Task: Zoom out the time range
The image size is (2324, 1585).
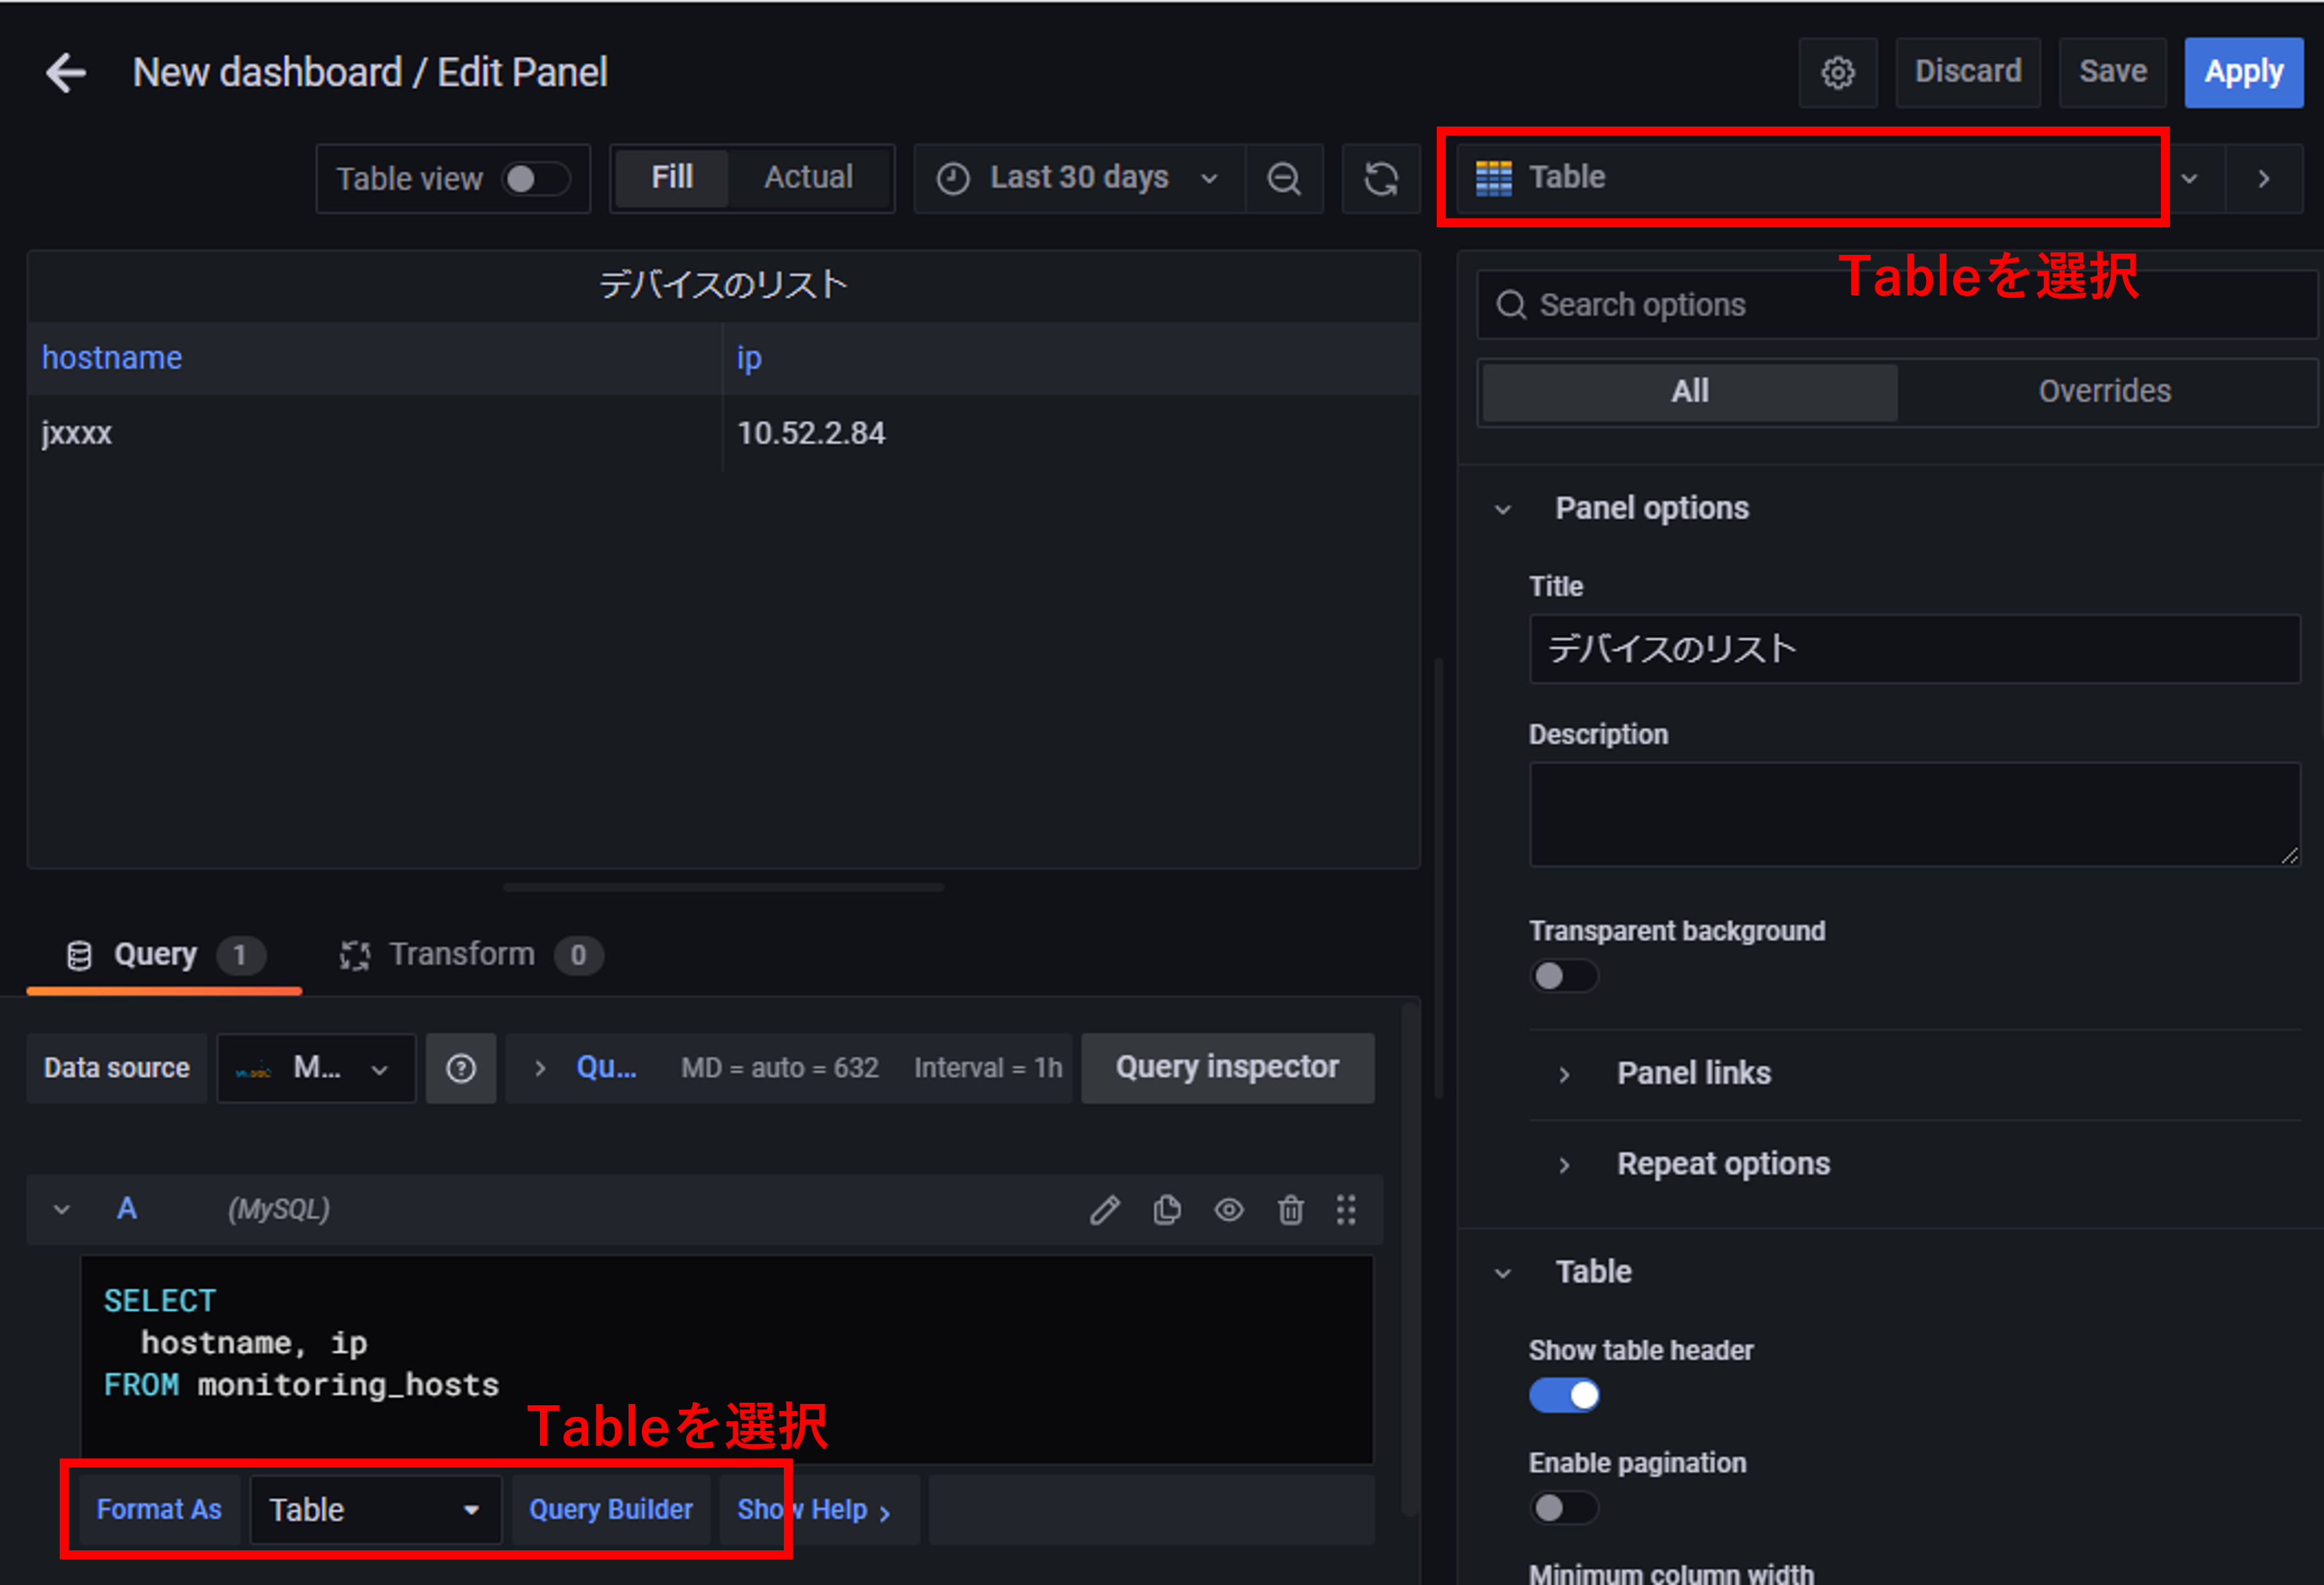Action: click(x=1284, y=179)
